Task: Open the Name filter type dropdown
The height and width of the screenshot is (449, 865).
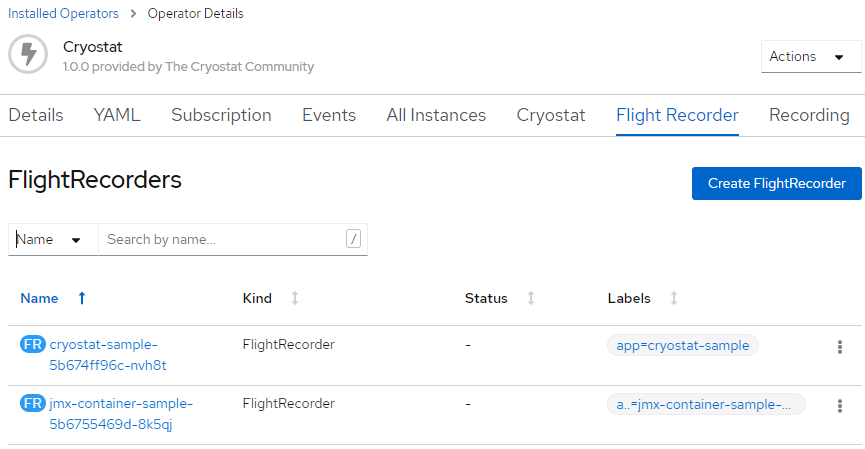Action: pyautogui.click(x=52, y=240)
